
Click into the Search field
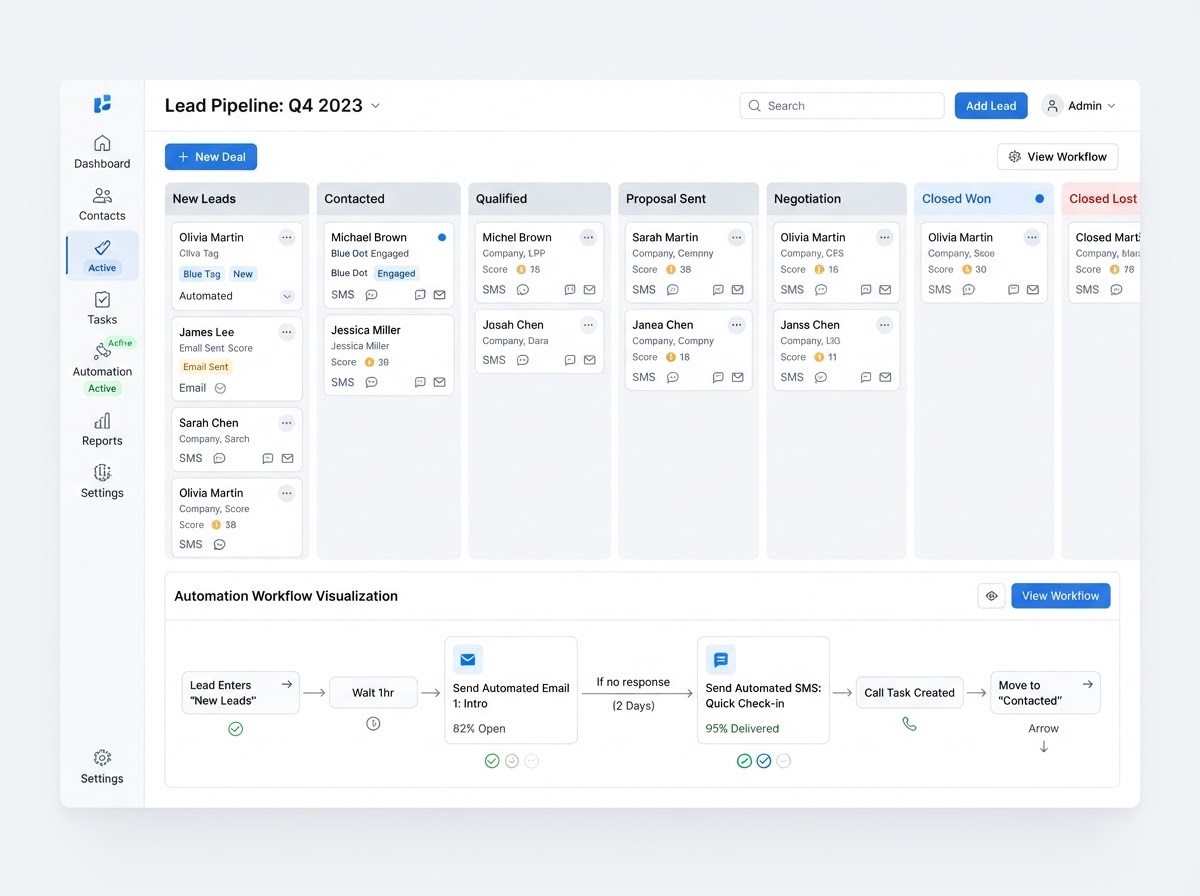(x=842, y=106)
